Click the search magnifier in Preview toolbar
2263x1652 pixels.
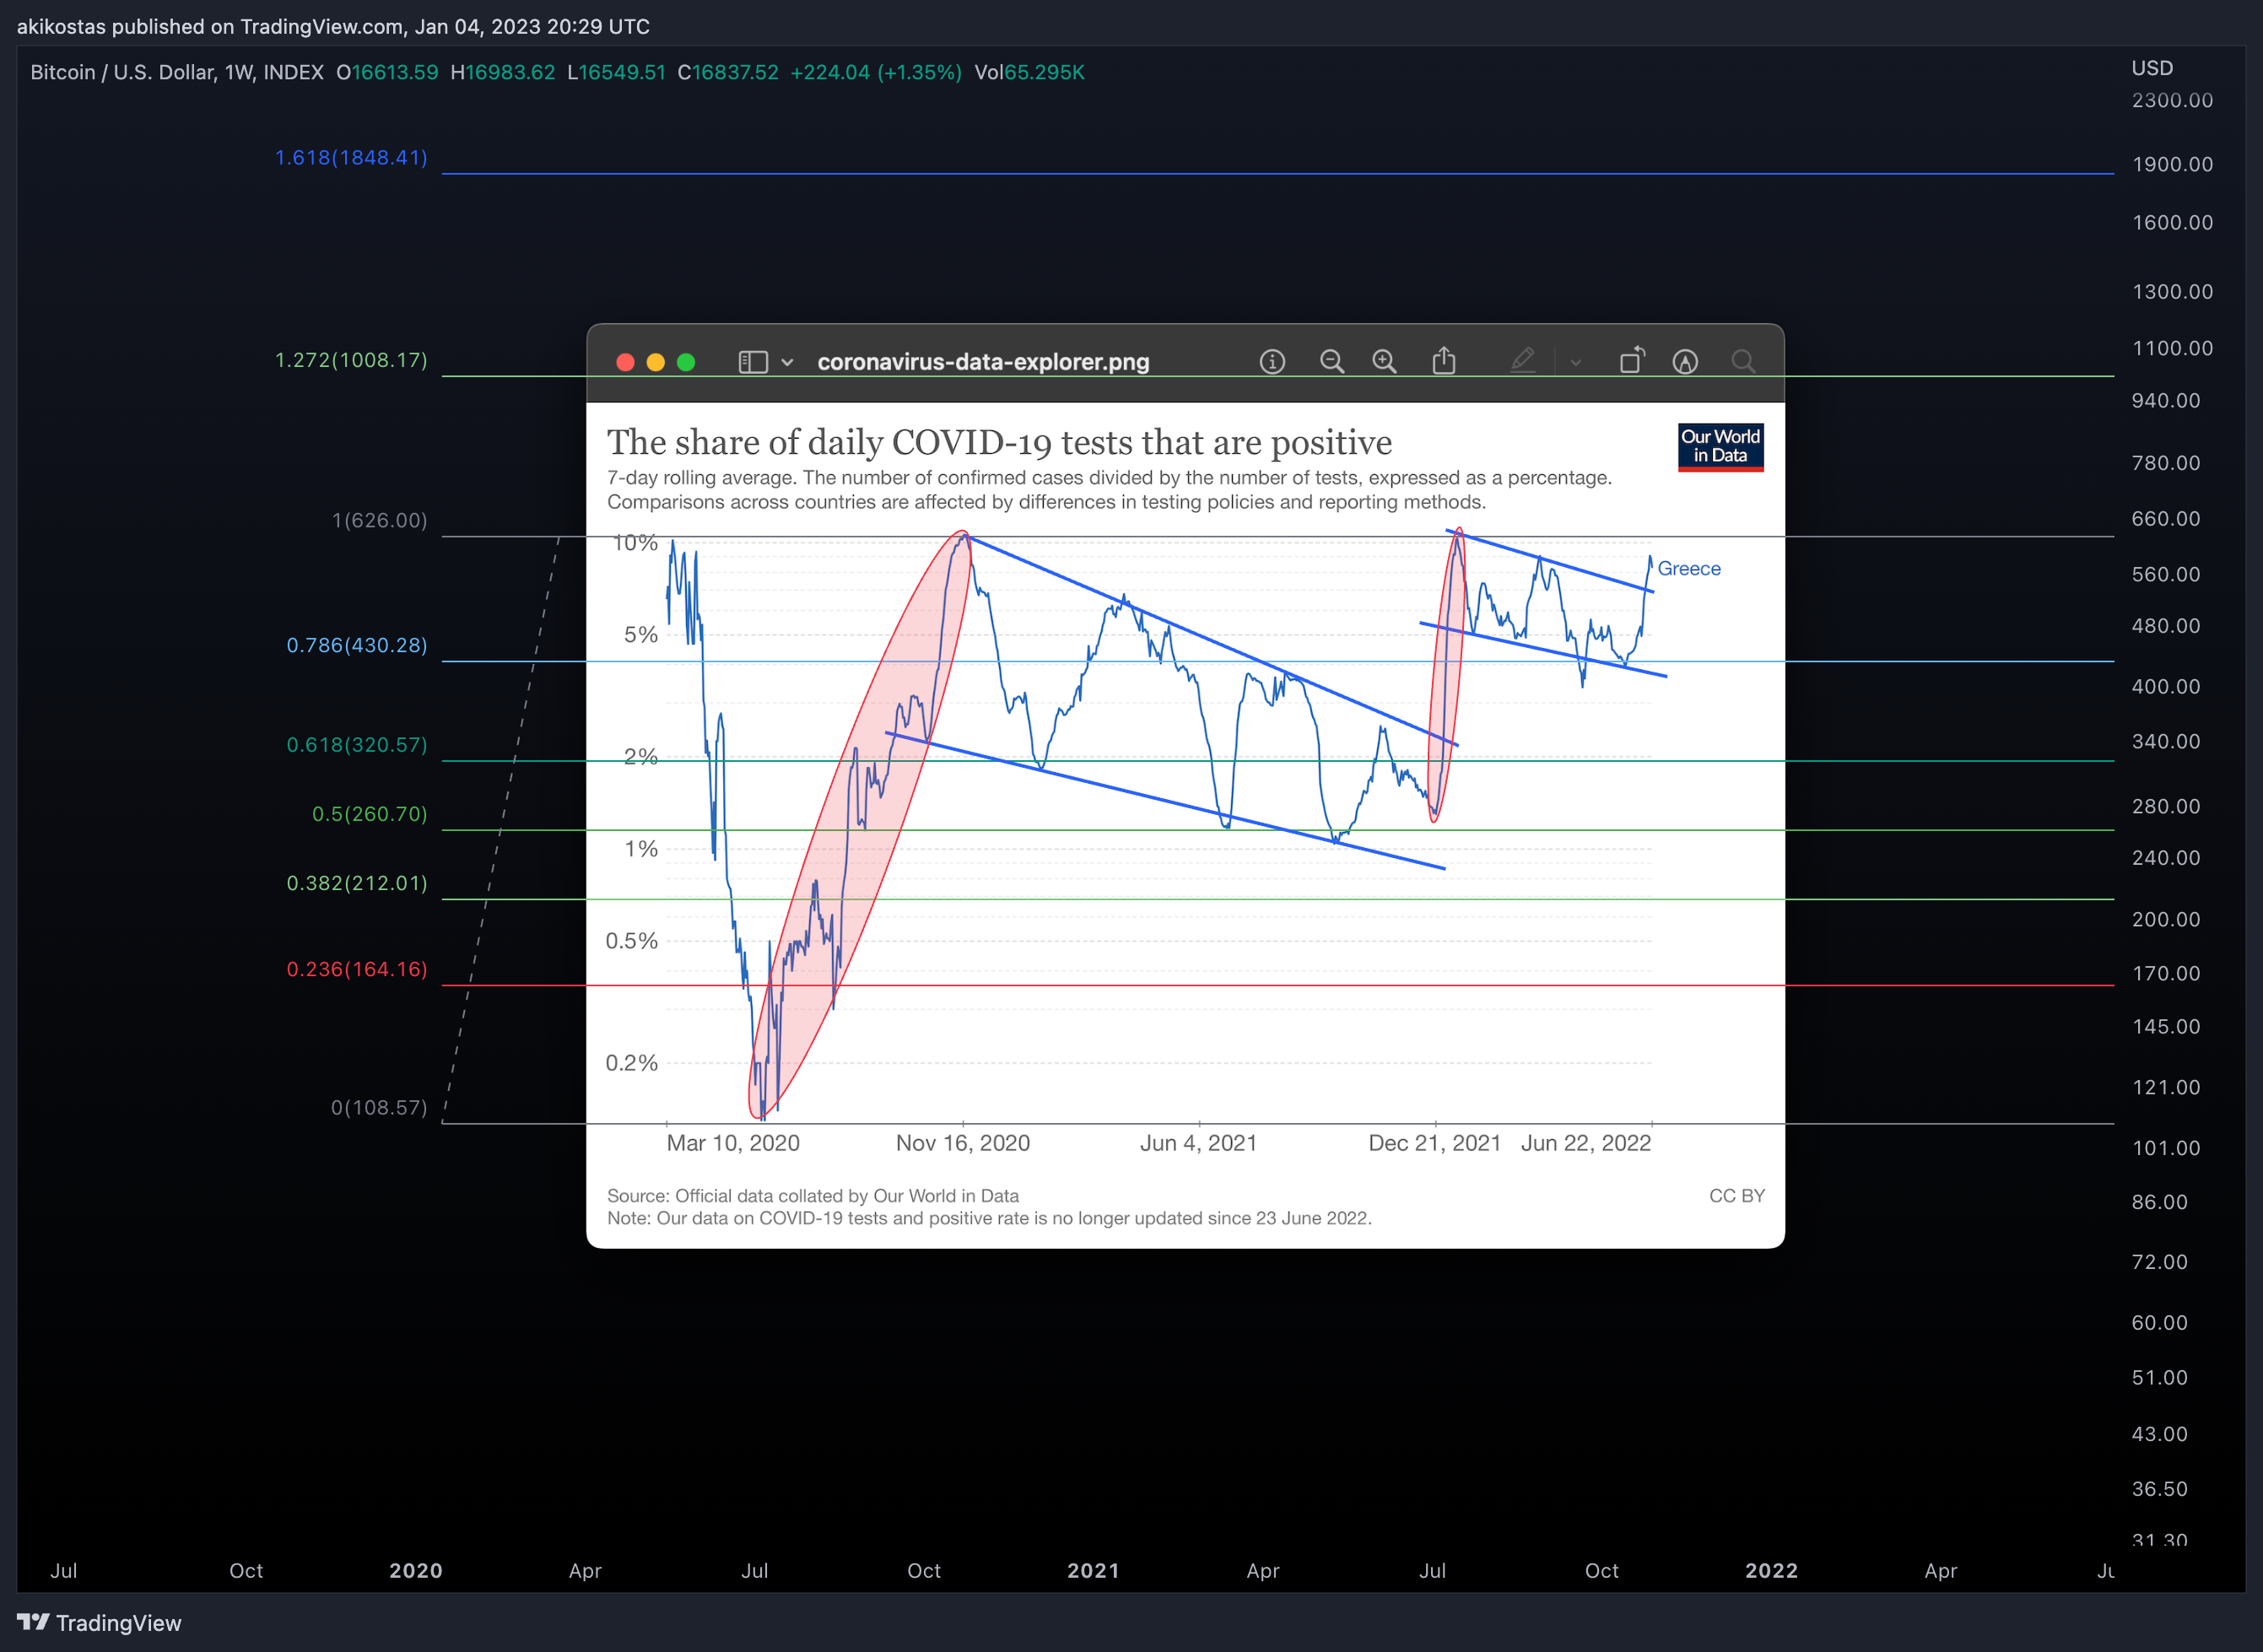pyautogui.click(x=1743, y=361)
